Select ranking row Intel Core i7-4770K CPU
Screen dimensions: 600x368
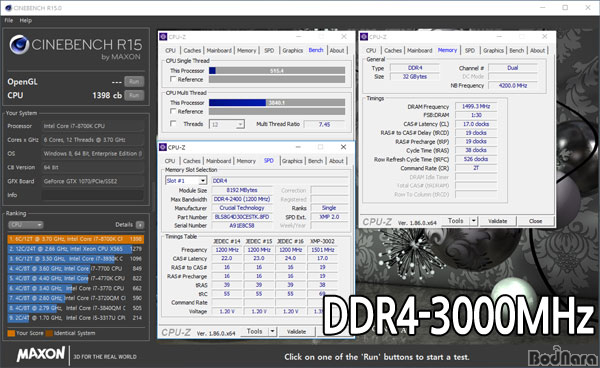point(75,278)
